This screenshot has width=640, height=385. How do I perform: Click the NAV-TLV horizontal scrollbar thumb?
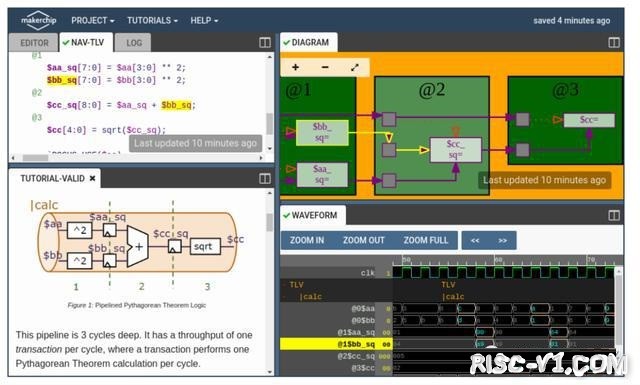pyautogui.click(x=35, y=158)
